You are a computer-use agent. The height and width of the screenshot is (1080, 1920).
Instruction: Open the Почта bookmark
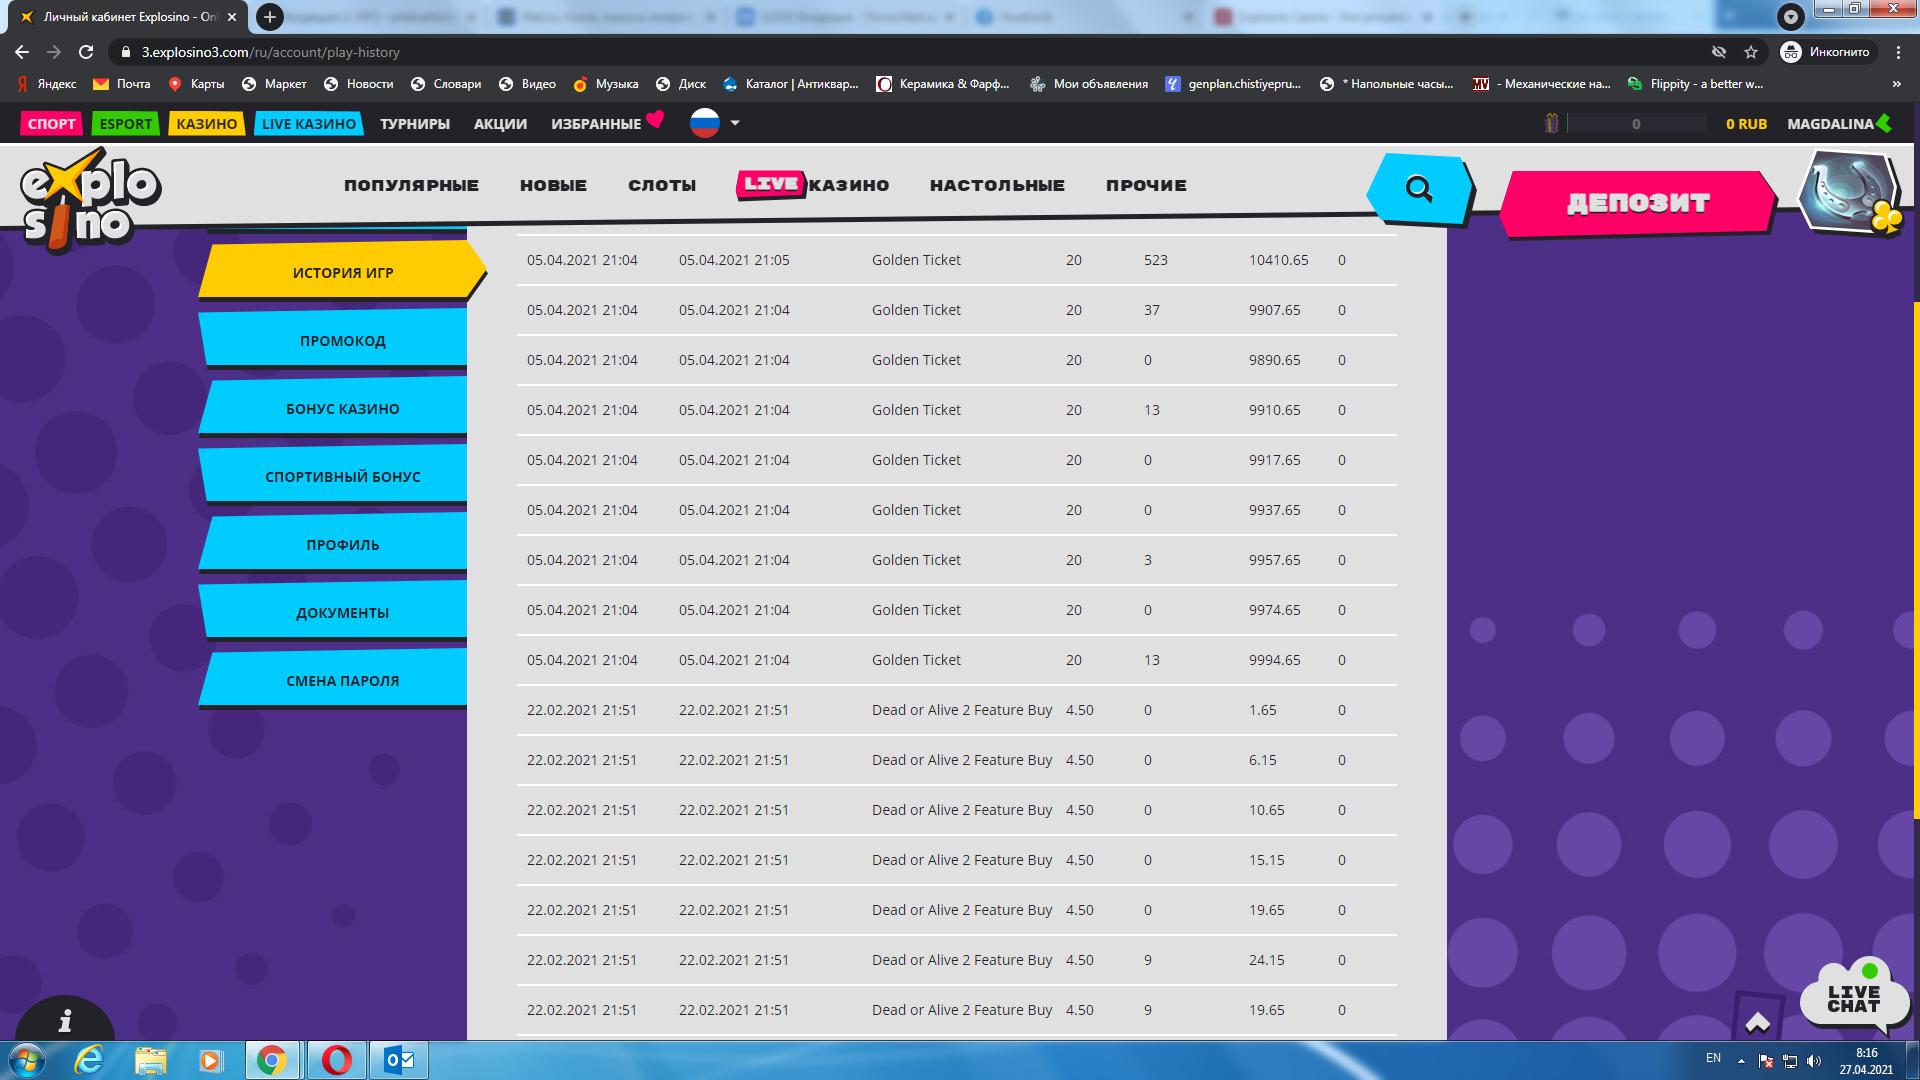click(x=121, y=84)
